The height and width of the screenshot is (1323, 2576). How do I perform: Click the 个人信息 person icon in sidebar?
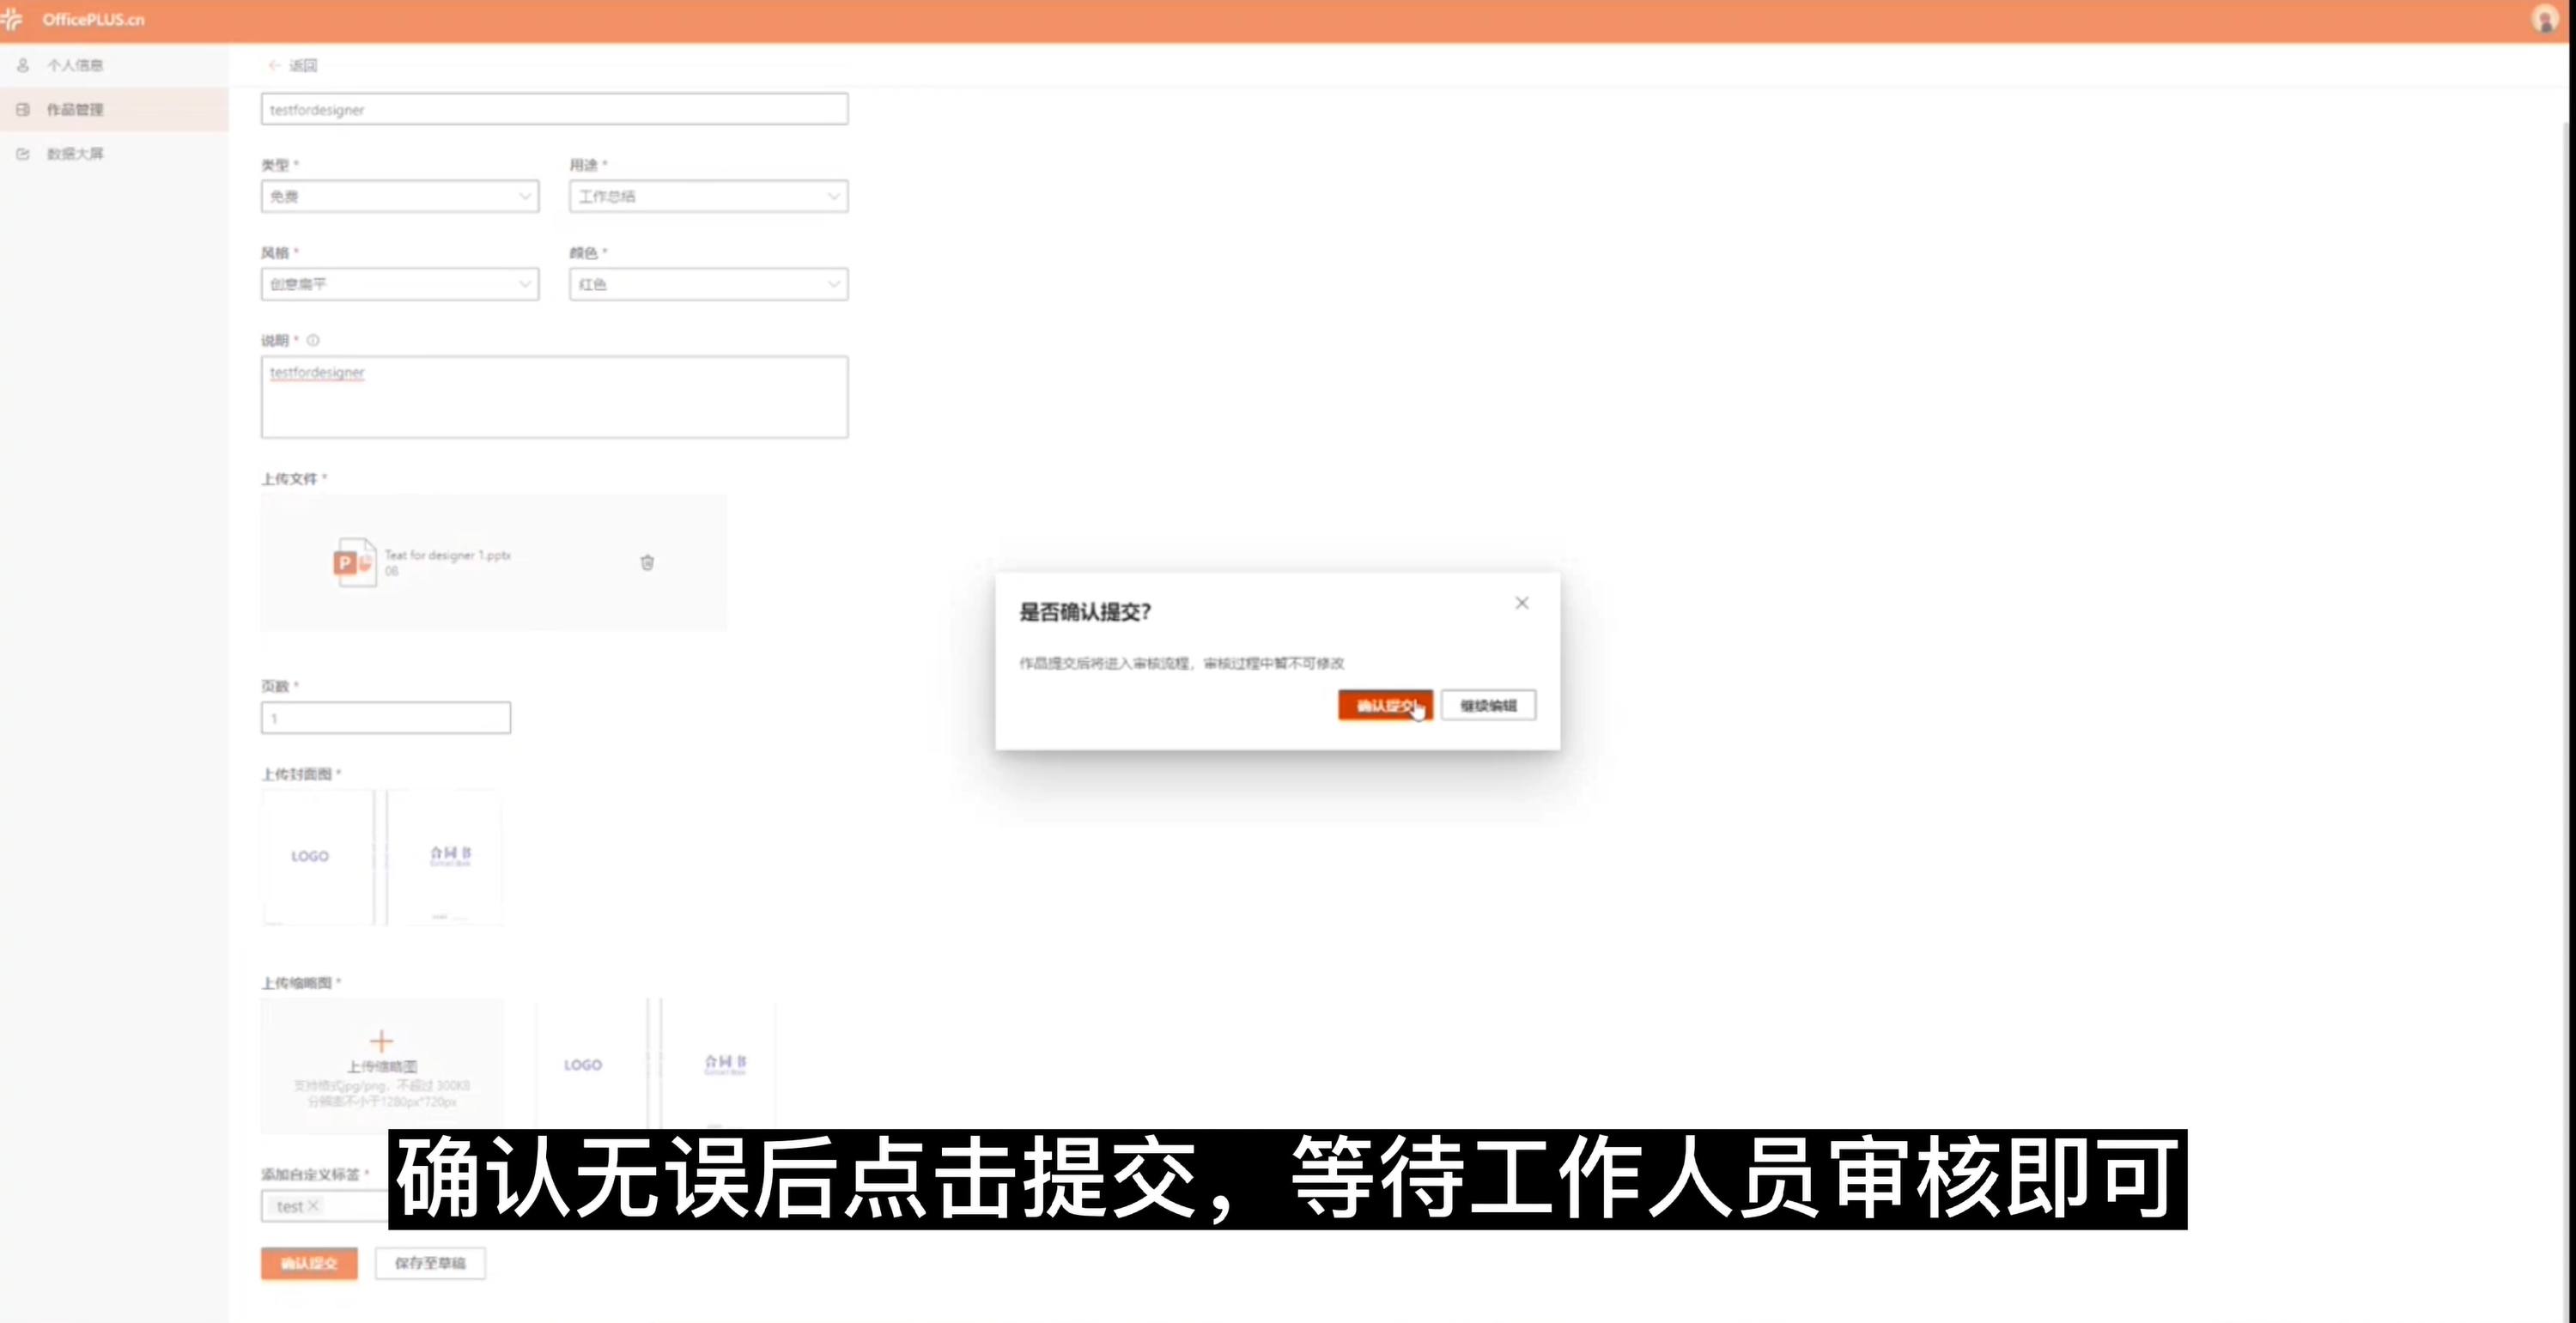coord(23,65)
